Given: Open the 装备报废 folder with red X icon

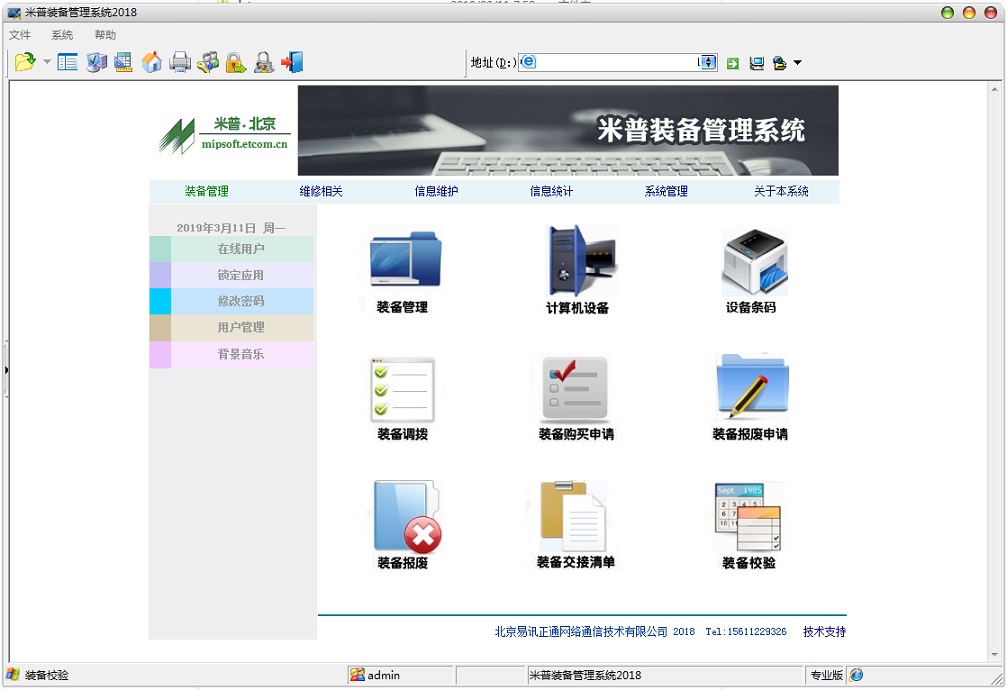Looking at the screenshot, I should 407,517.
